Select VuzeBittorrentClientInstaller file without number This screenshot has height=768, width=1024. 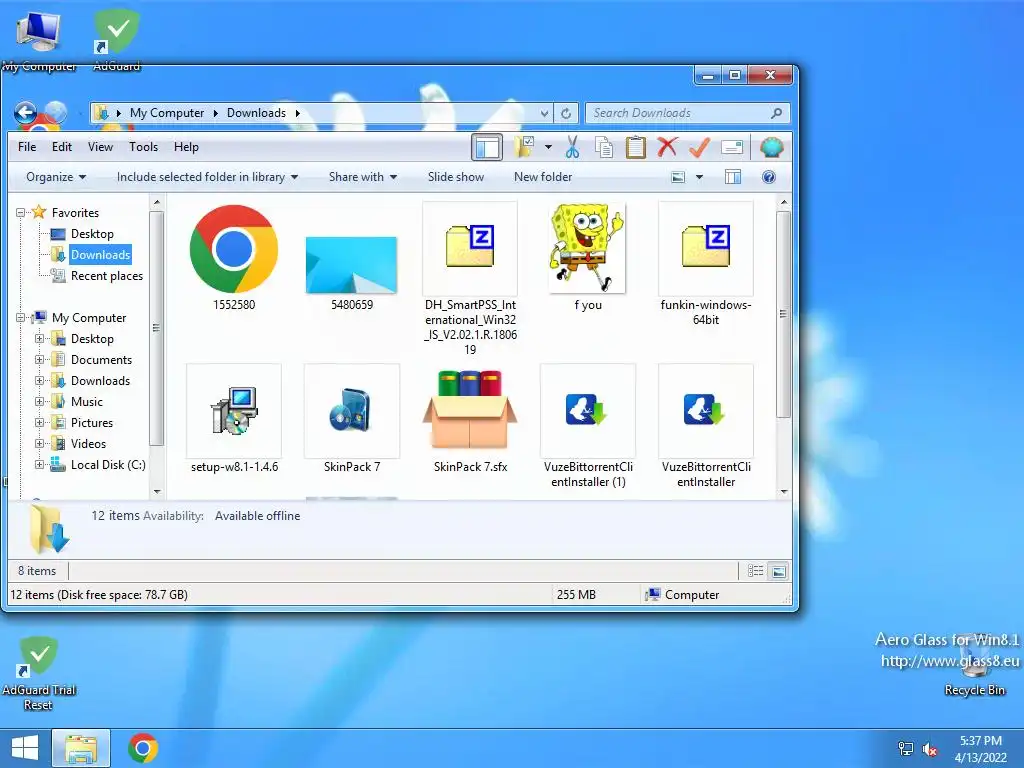point(706,426)
